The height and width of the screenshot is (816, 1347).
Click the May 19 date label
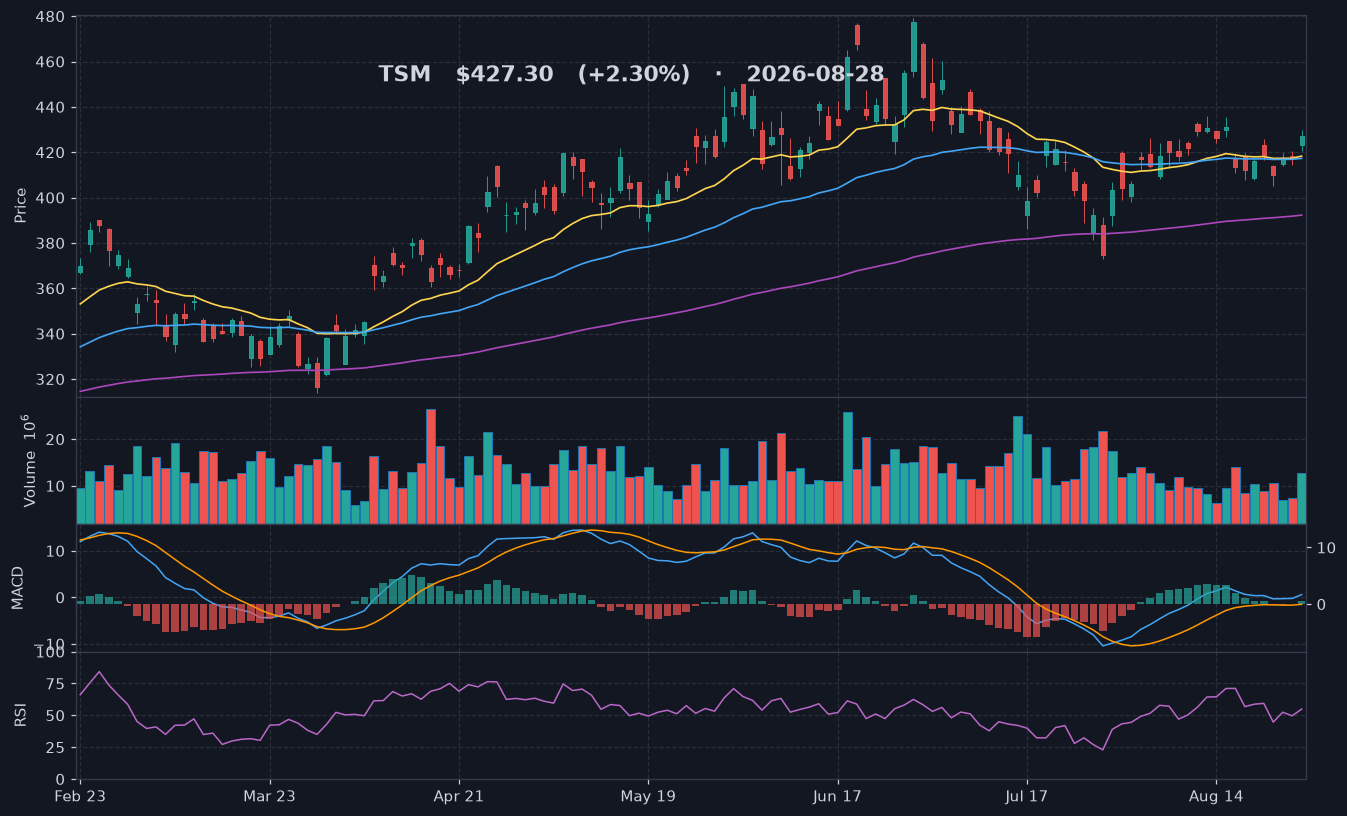point(648,797)
